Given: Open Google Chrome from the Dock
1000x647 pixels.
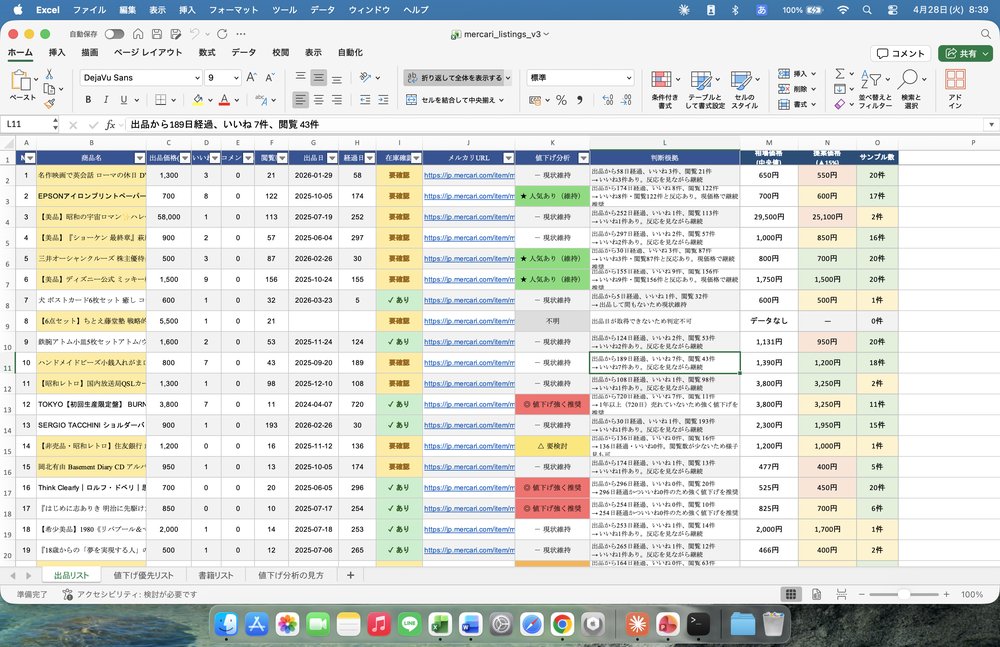Looking at the screenshot, I should point(562,624).
